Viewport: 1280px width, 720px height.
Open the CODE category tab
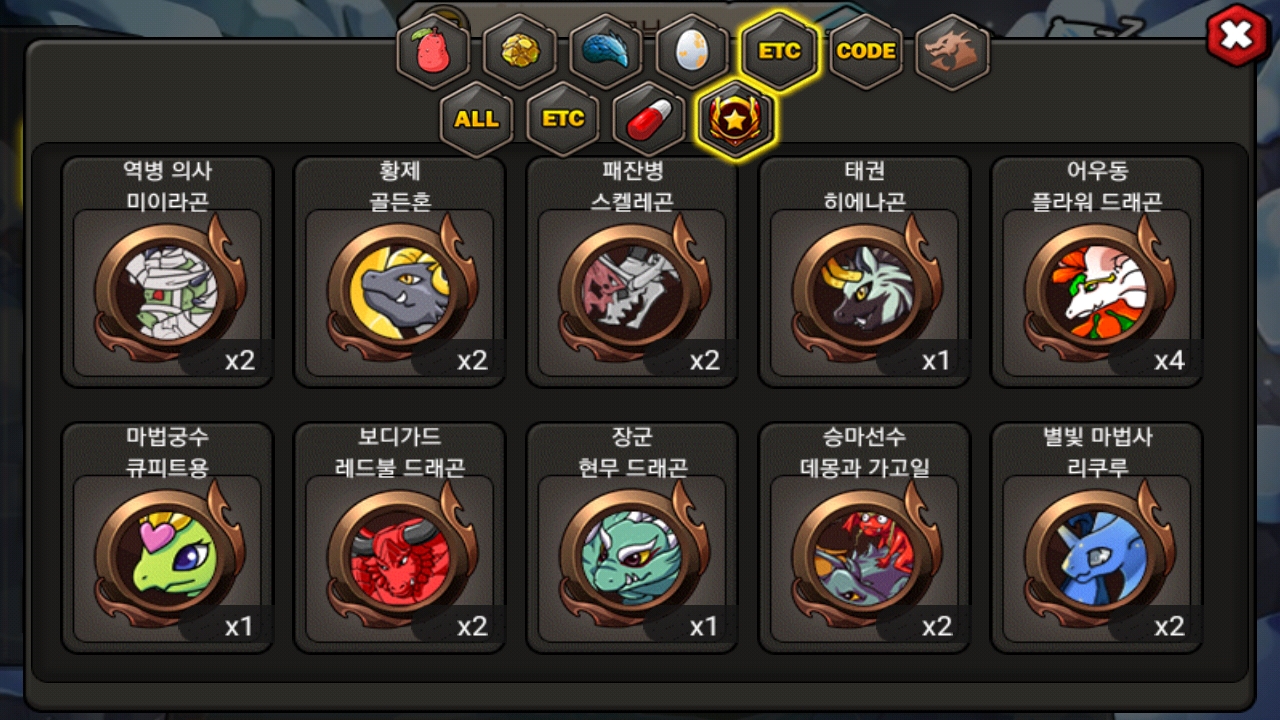point(866,51)
